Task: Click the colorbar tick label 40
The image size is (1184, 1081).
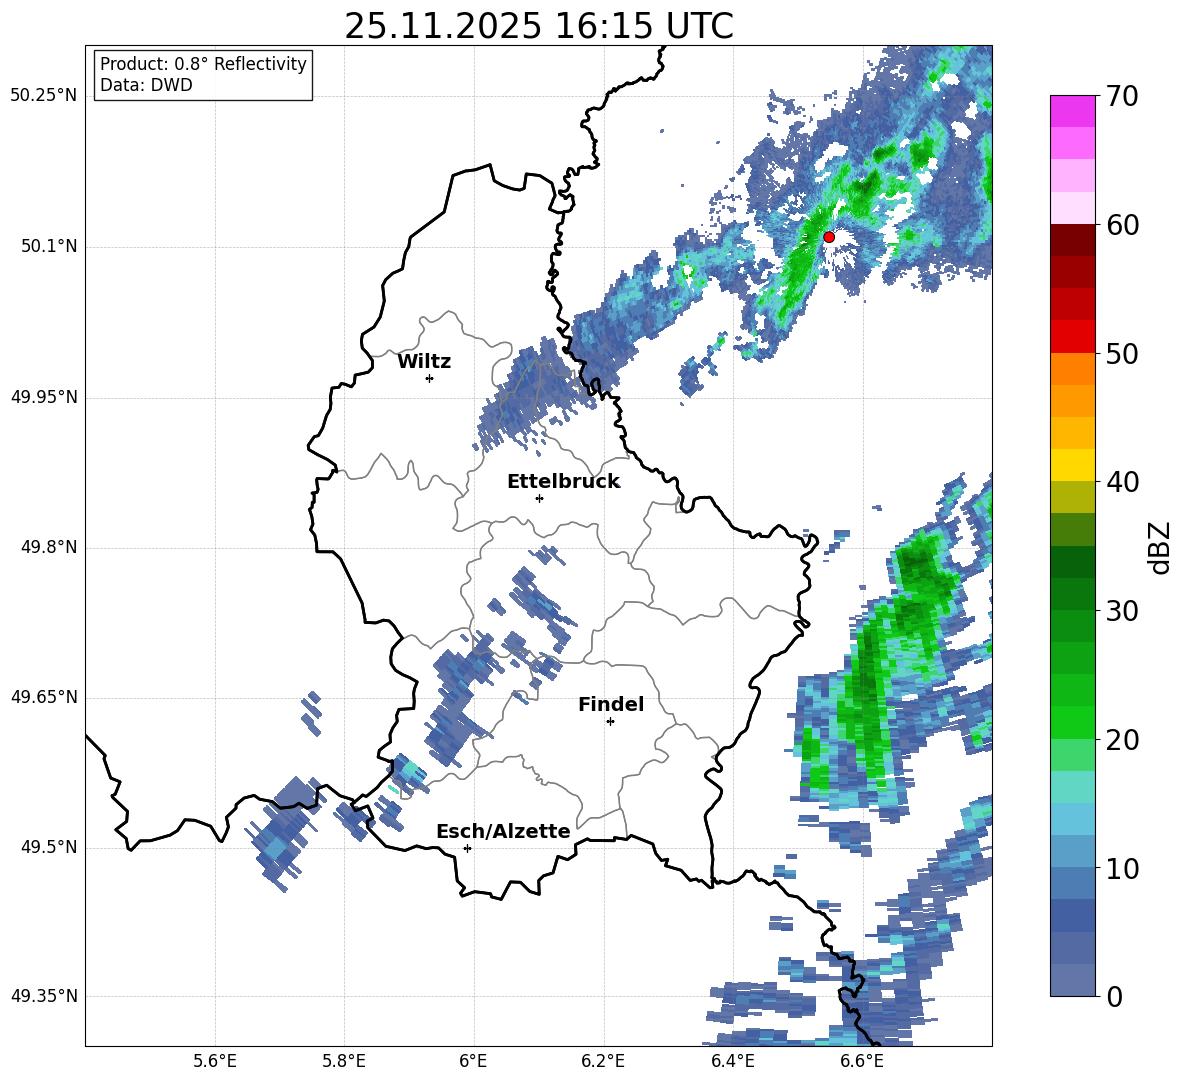Action: pyautogui.click(x=1122, y=482)
